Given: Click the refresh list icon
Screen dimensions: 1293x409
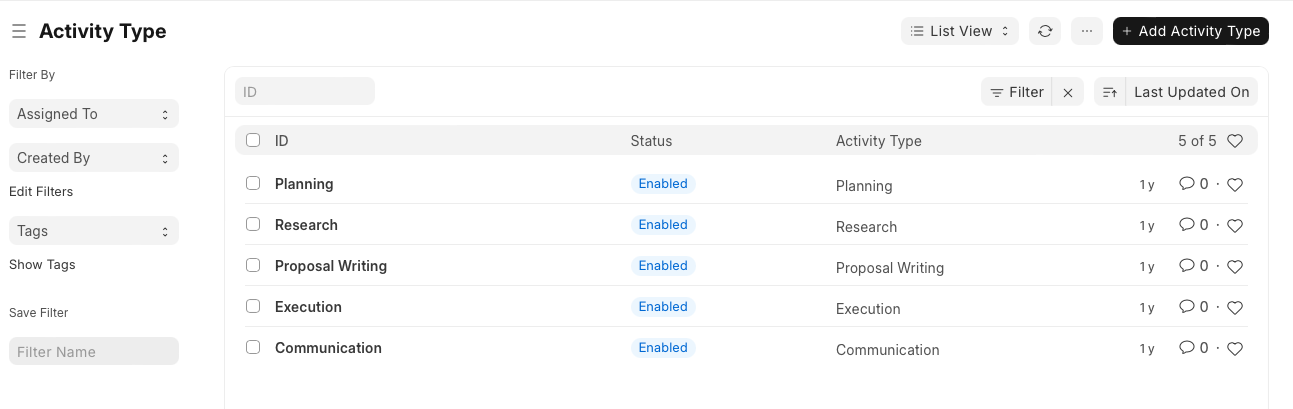Looking at the screenshot, I should pyautogui.click(x=1045, y=31).
